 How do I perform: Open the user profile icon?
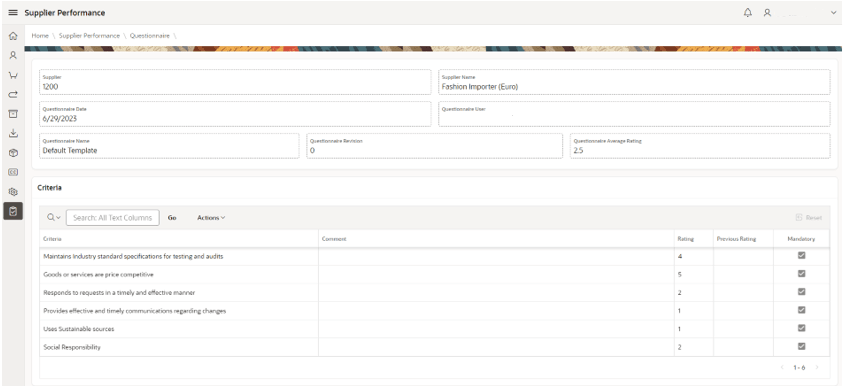click(767, 12)
